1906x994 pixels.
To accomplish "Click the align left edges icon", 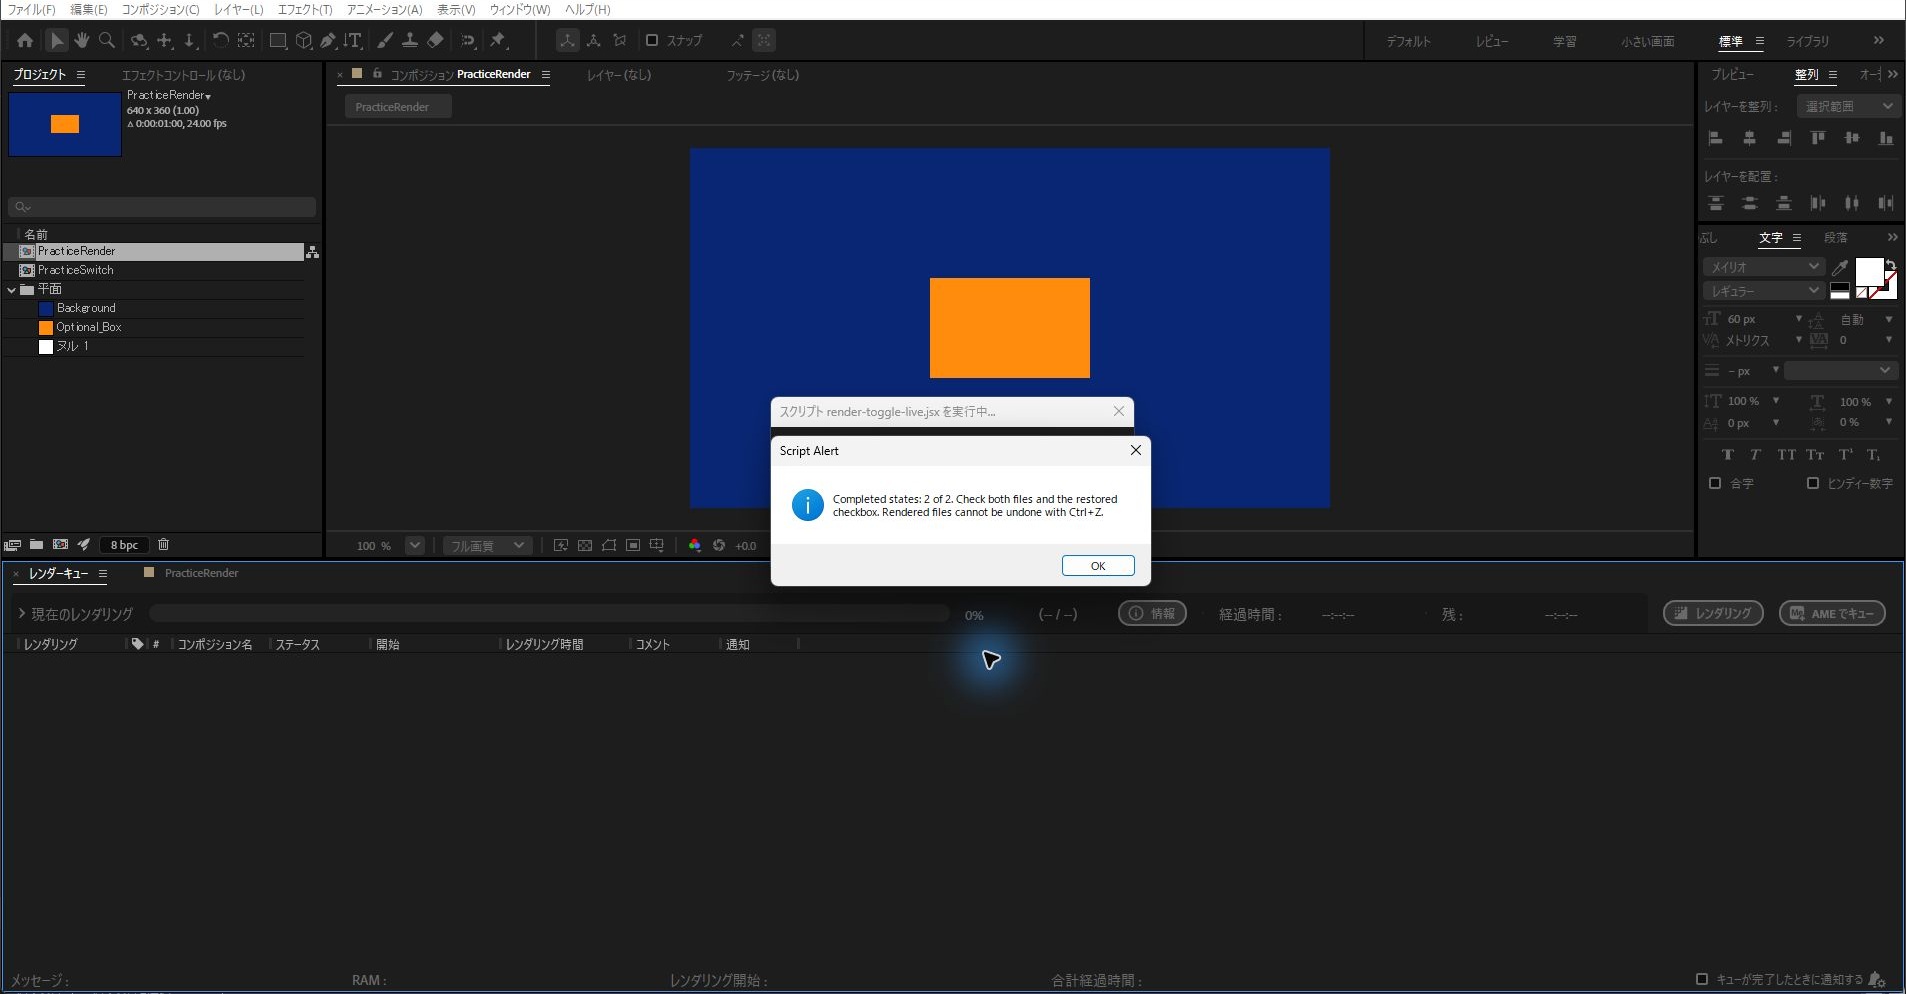I will point(1716,138).
